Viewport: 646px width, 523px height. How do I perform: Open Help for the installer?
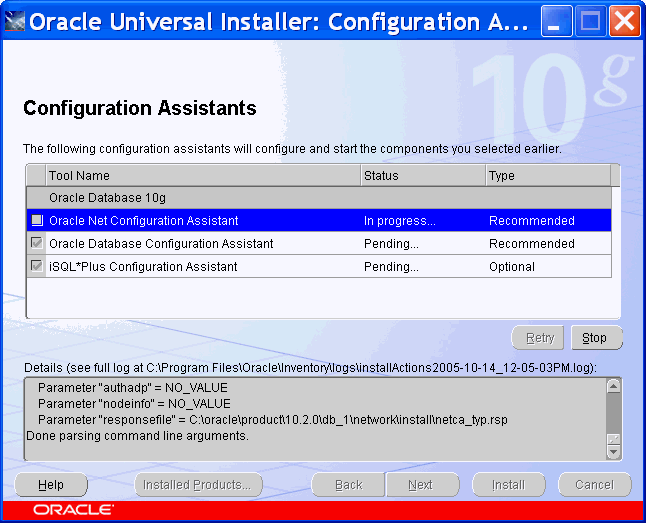click(51, 485)
